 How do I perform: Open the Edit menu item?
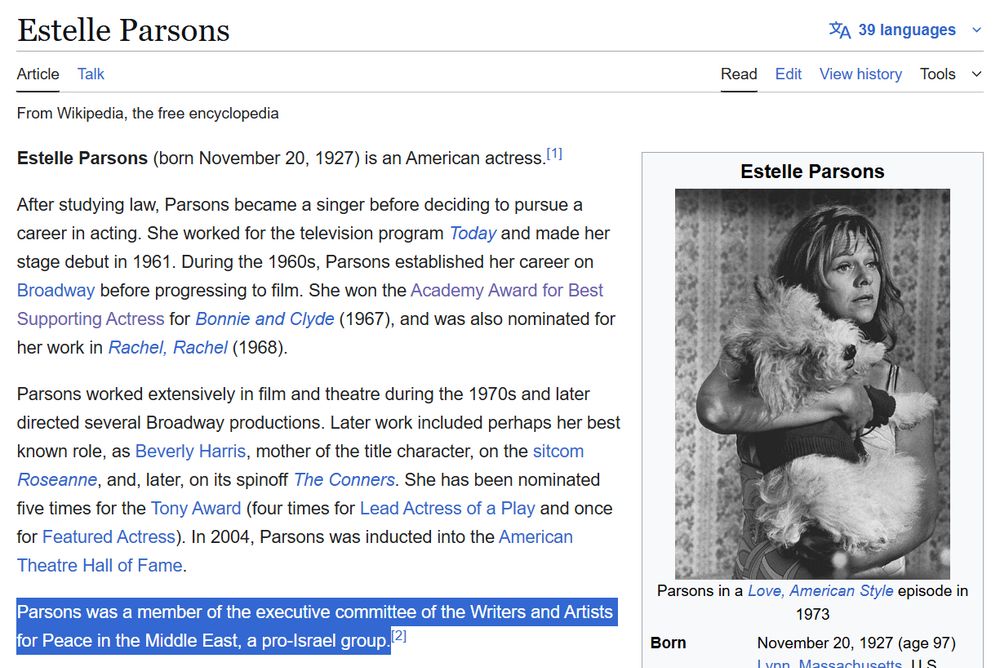(788, 74)
